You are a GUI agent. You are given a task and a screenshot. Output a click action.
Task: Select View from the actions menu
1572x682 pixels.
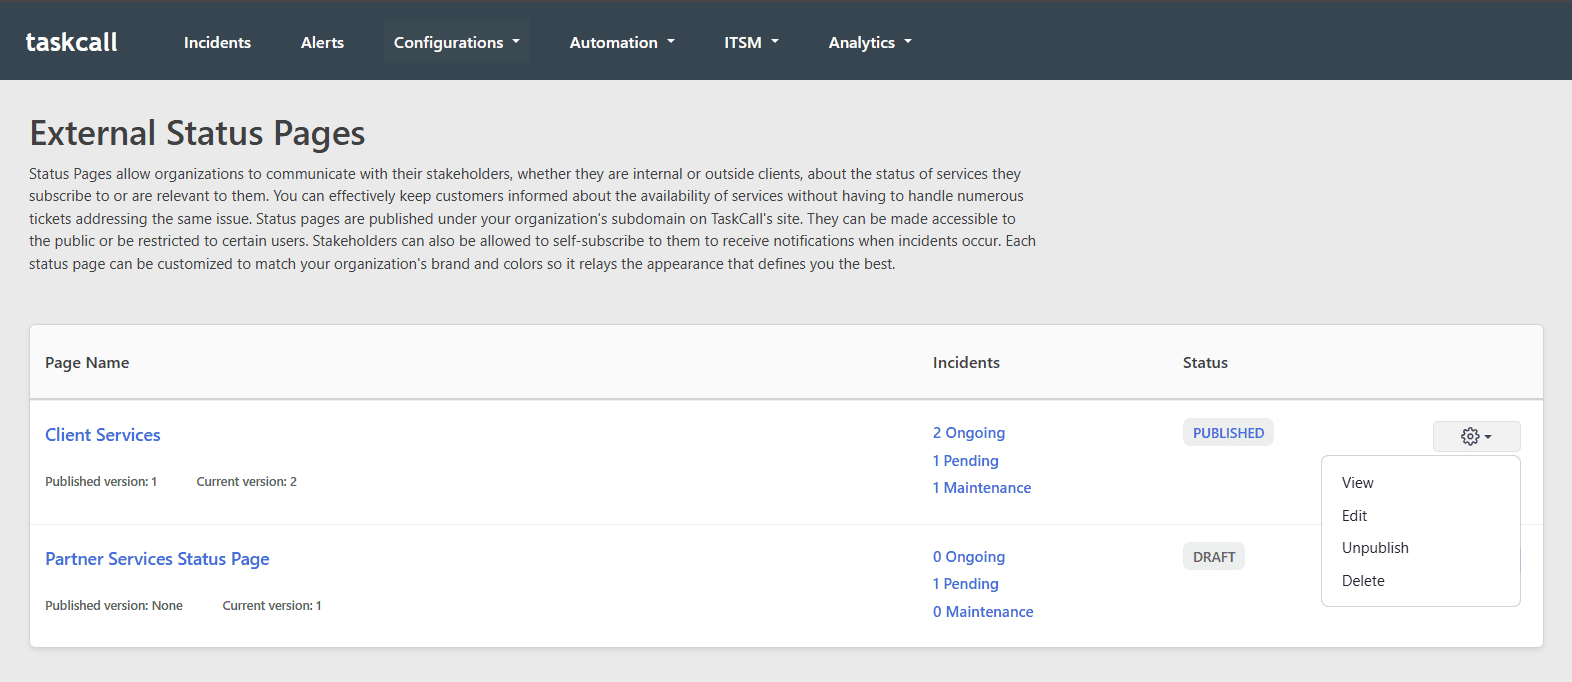pos(1357,483)
